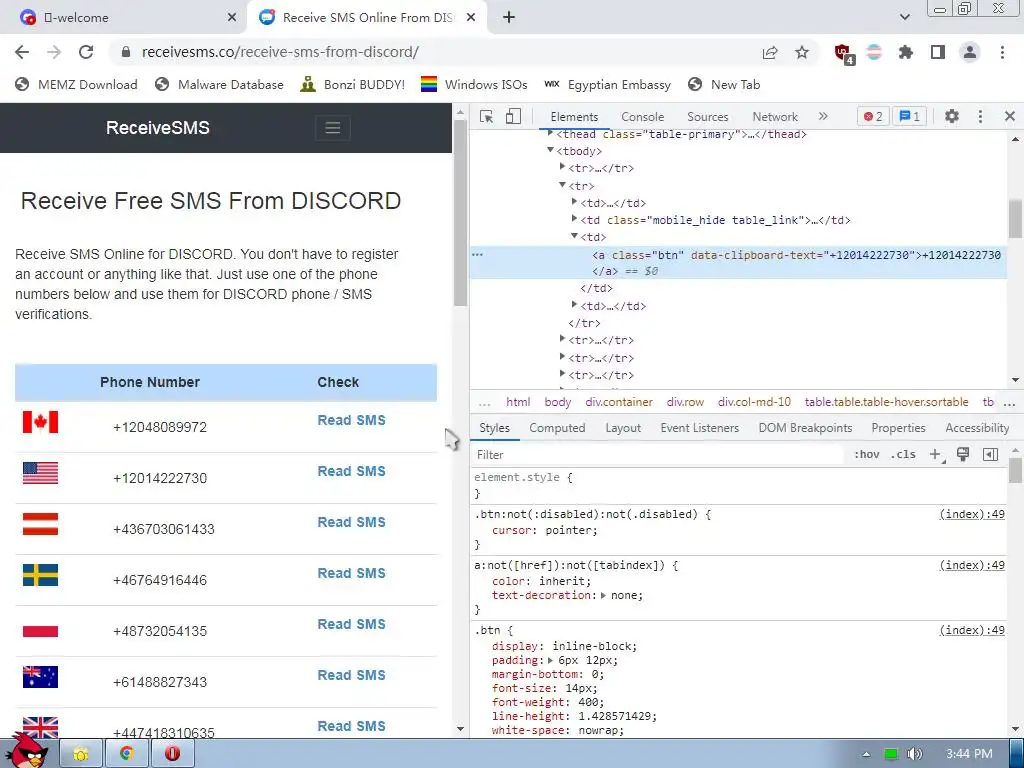The width and height of the screenshot is (1024, 768).
Task: Click the Forward navigation arrow
Action: [54, 52]
